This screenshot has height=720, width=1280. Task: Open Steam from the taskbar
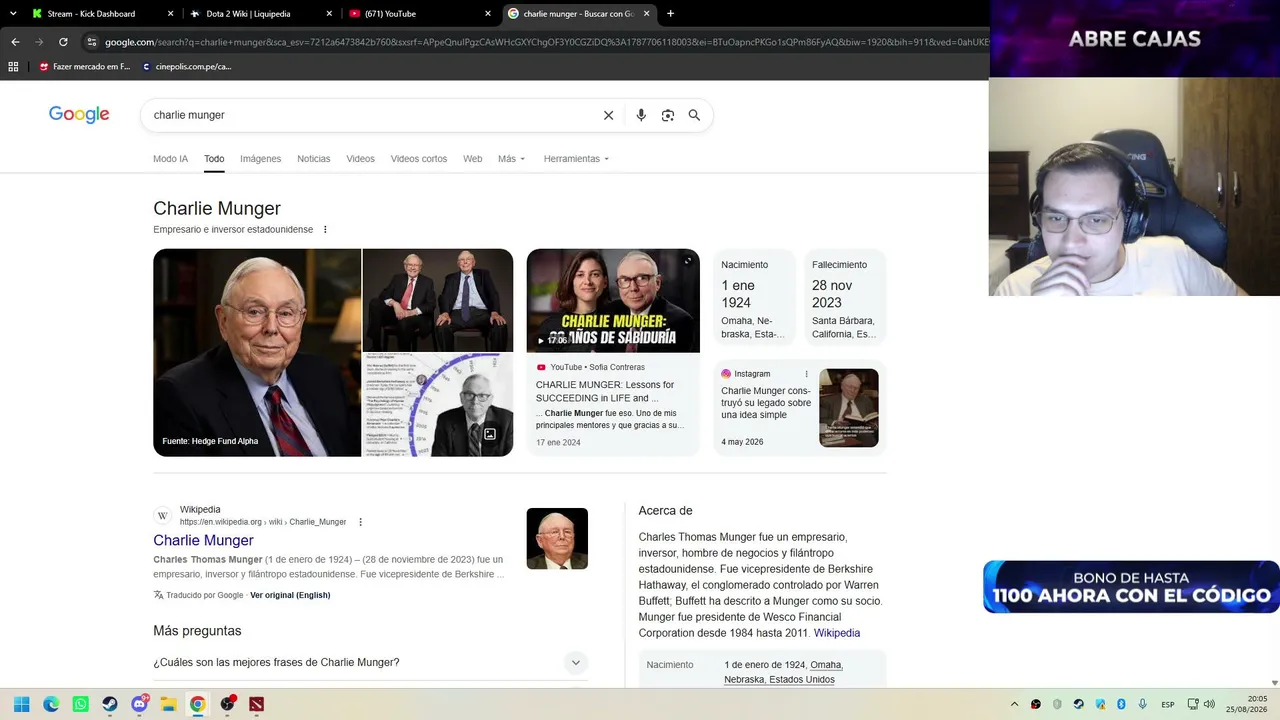tap(110, 704)
